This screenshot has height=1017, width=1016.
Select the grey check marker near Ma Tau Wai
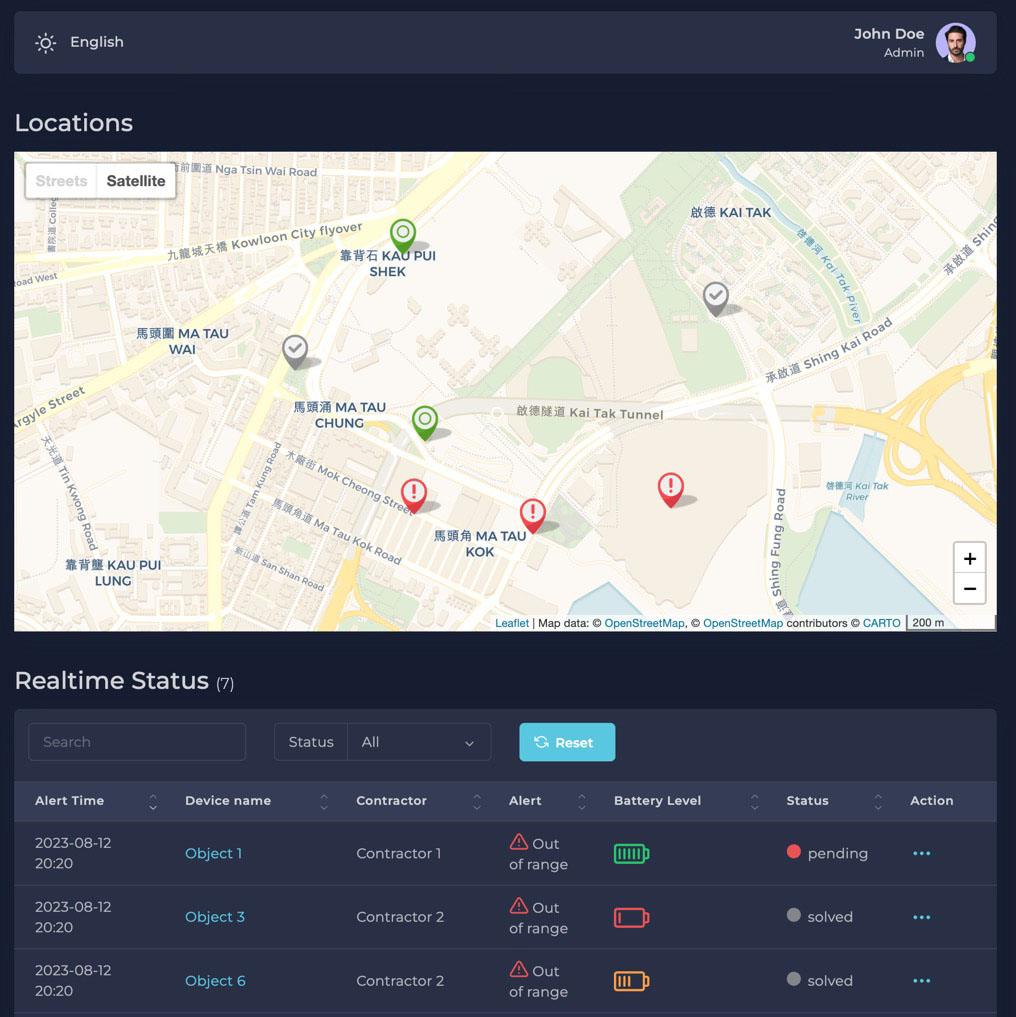295,352
